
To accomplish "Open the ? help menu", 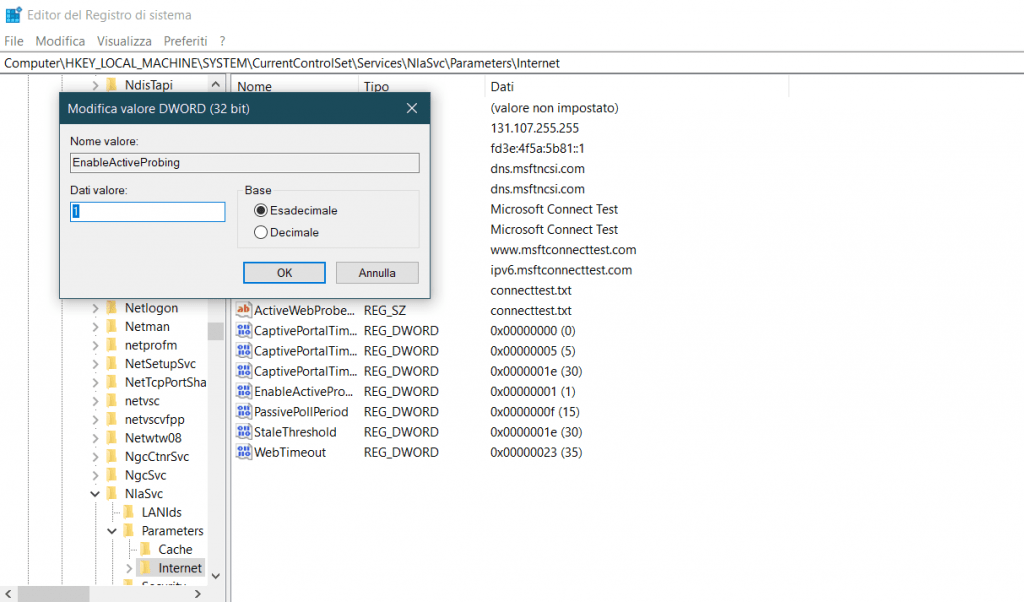I will [223, 41].
